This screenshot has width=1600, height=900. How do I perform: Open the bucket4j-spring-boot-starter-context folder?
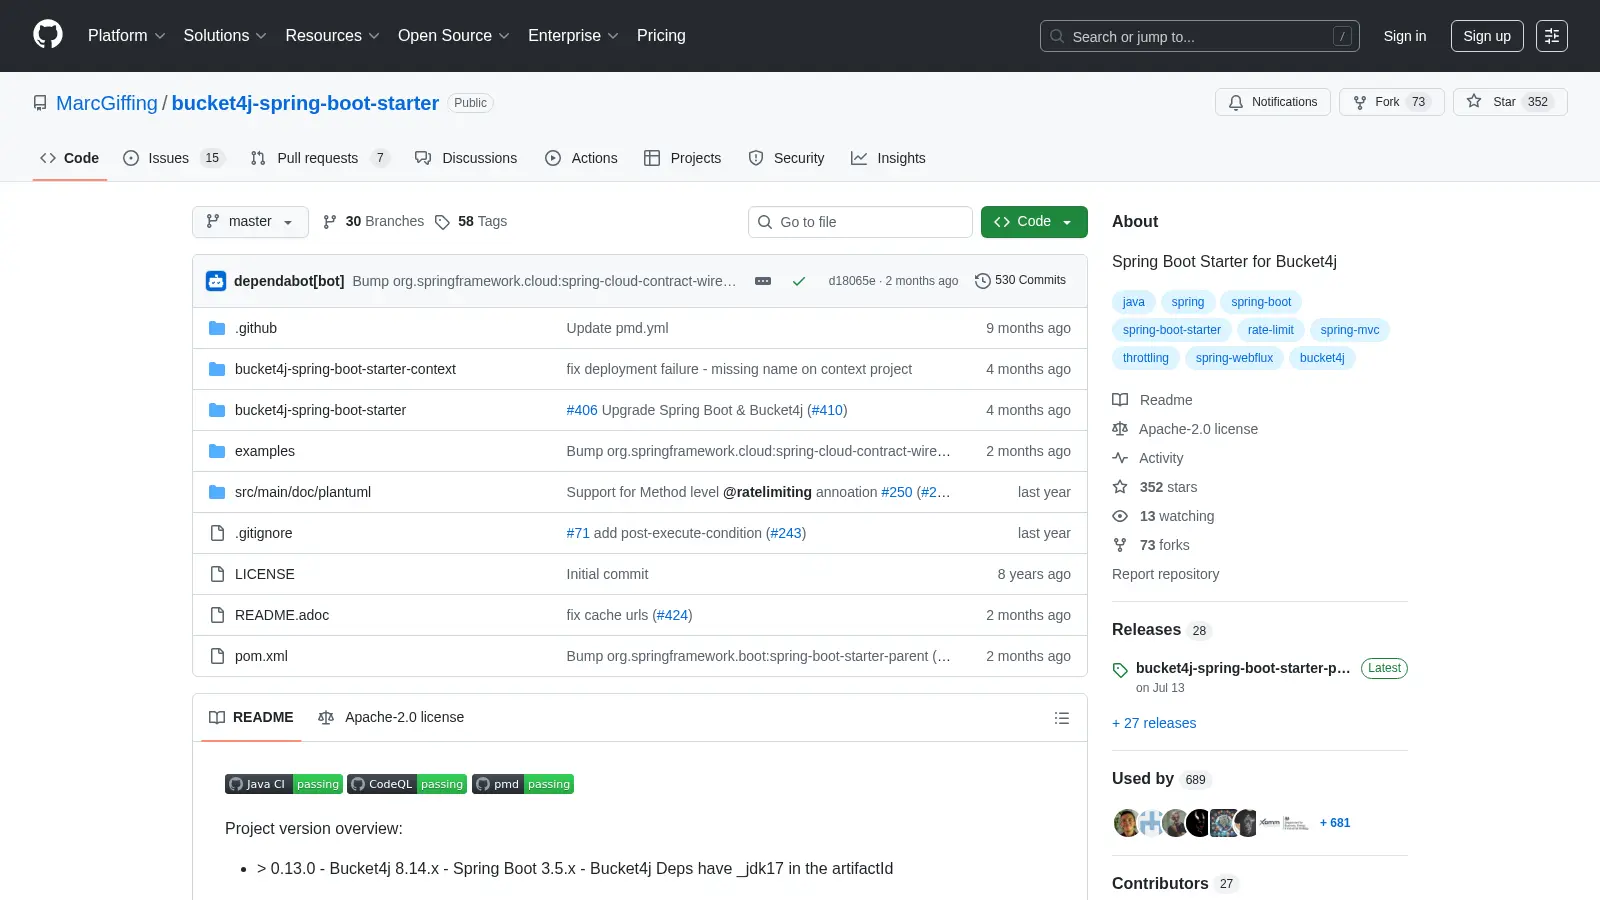coord(345,369)
